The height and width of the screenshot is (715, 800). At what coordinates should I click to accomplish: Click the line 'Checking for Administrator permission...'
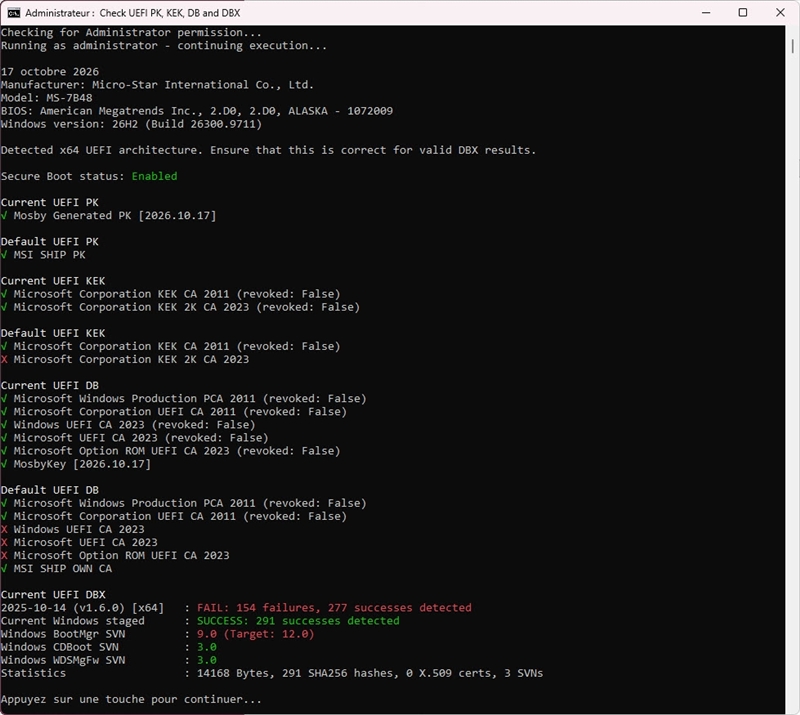click(x=131, y=33)
